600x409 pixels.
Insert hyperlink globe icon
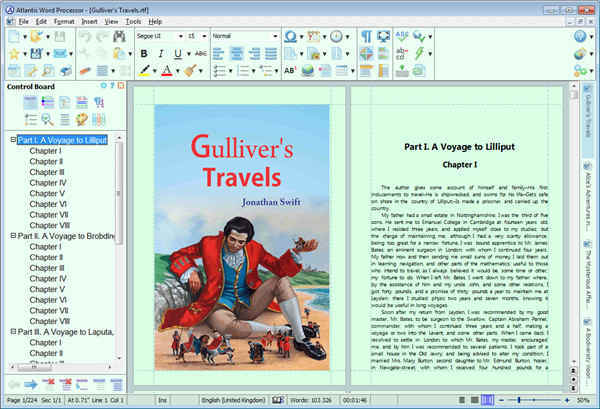click(307, 70)
